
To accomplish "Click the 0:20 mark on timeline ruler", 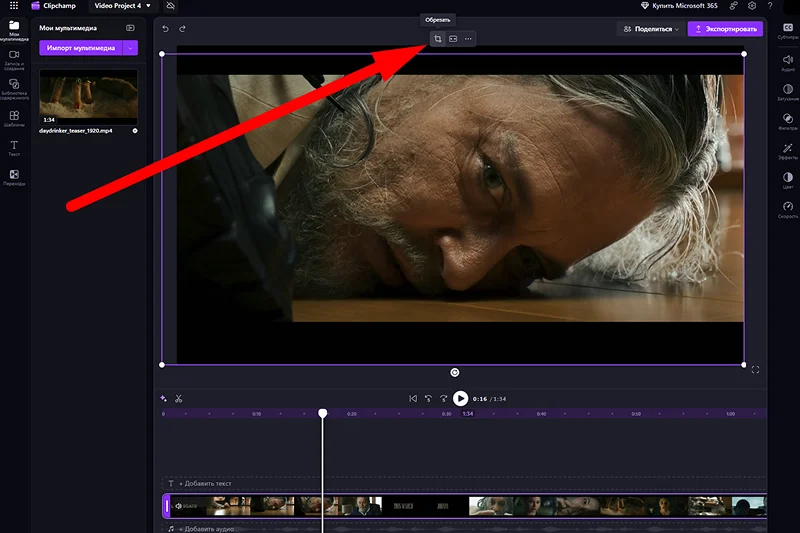I will point(352,414).
